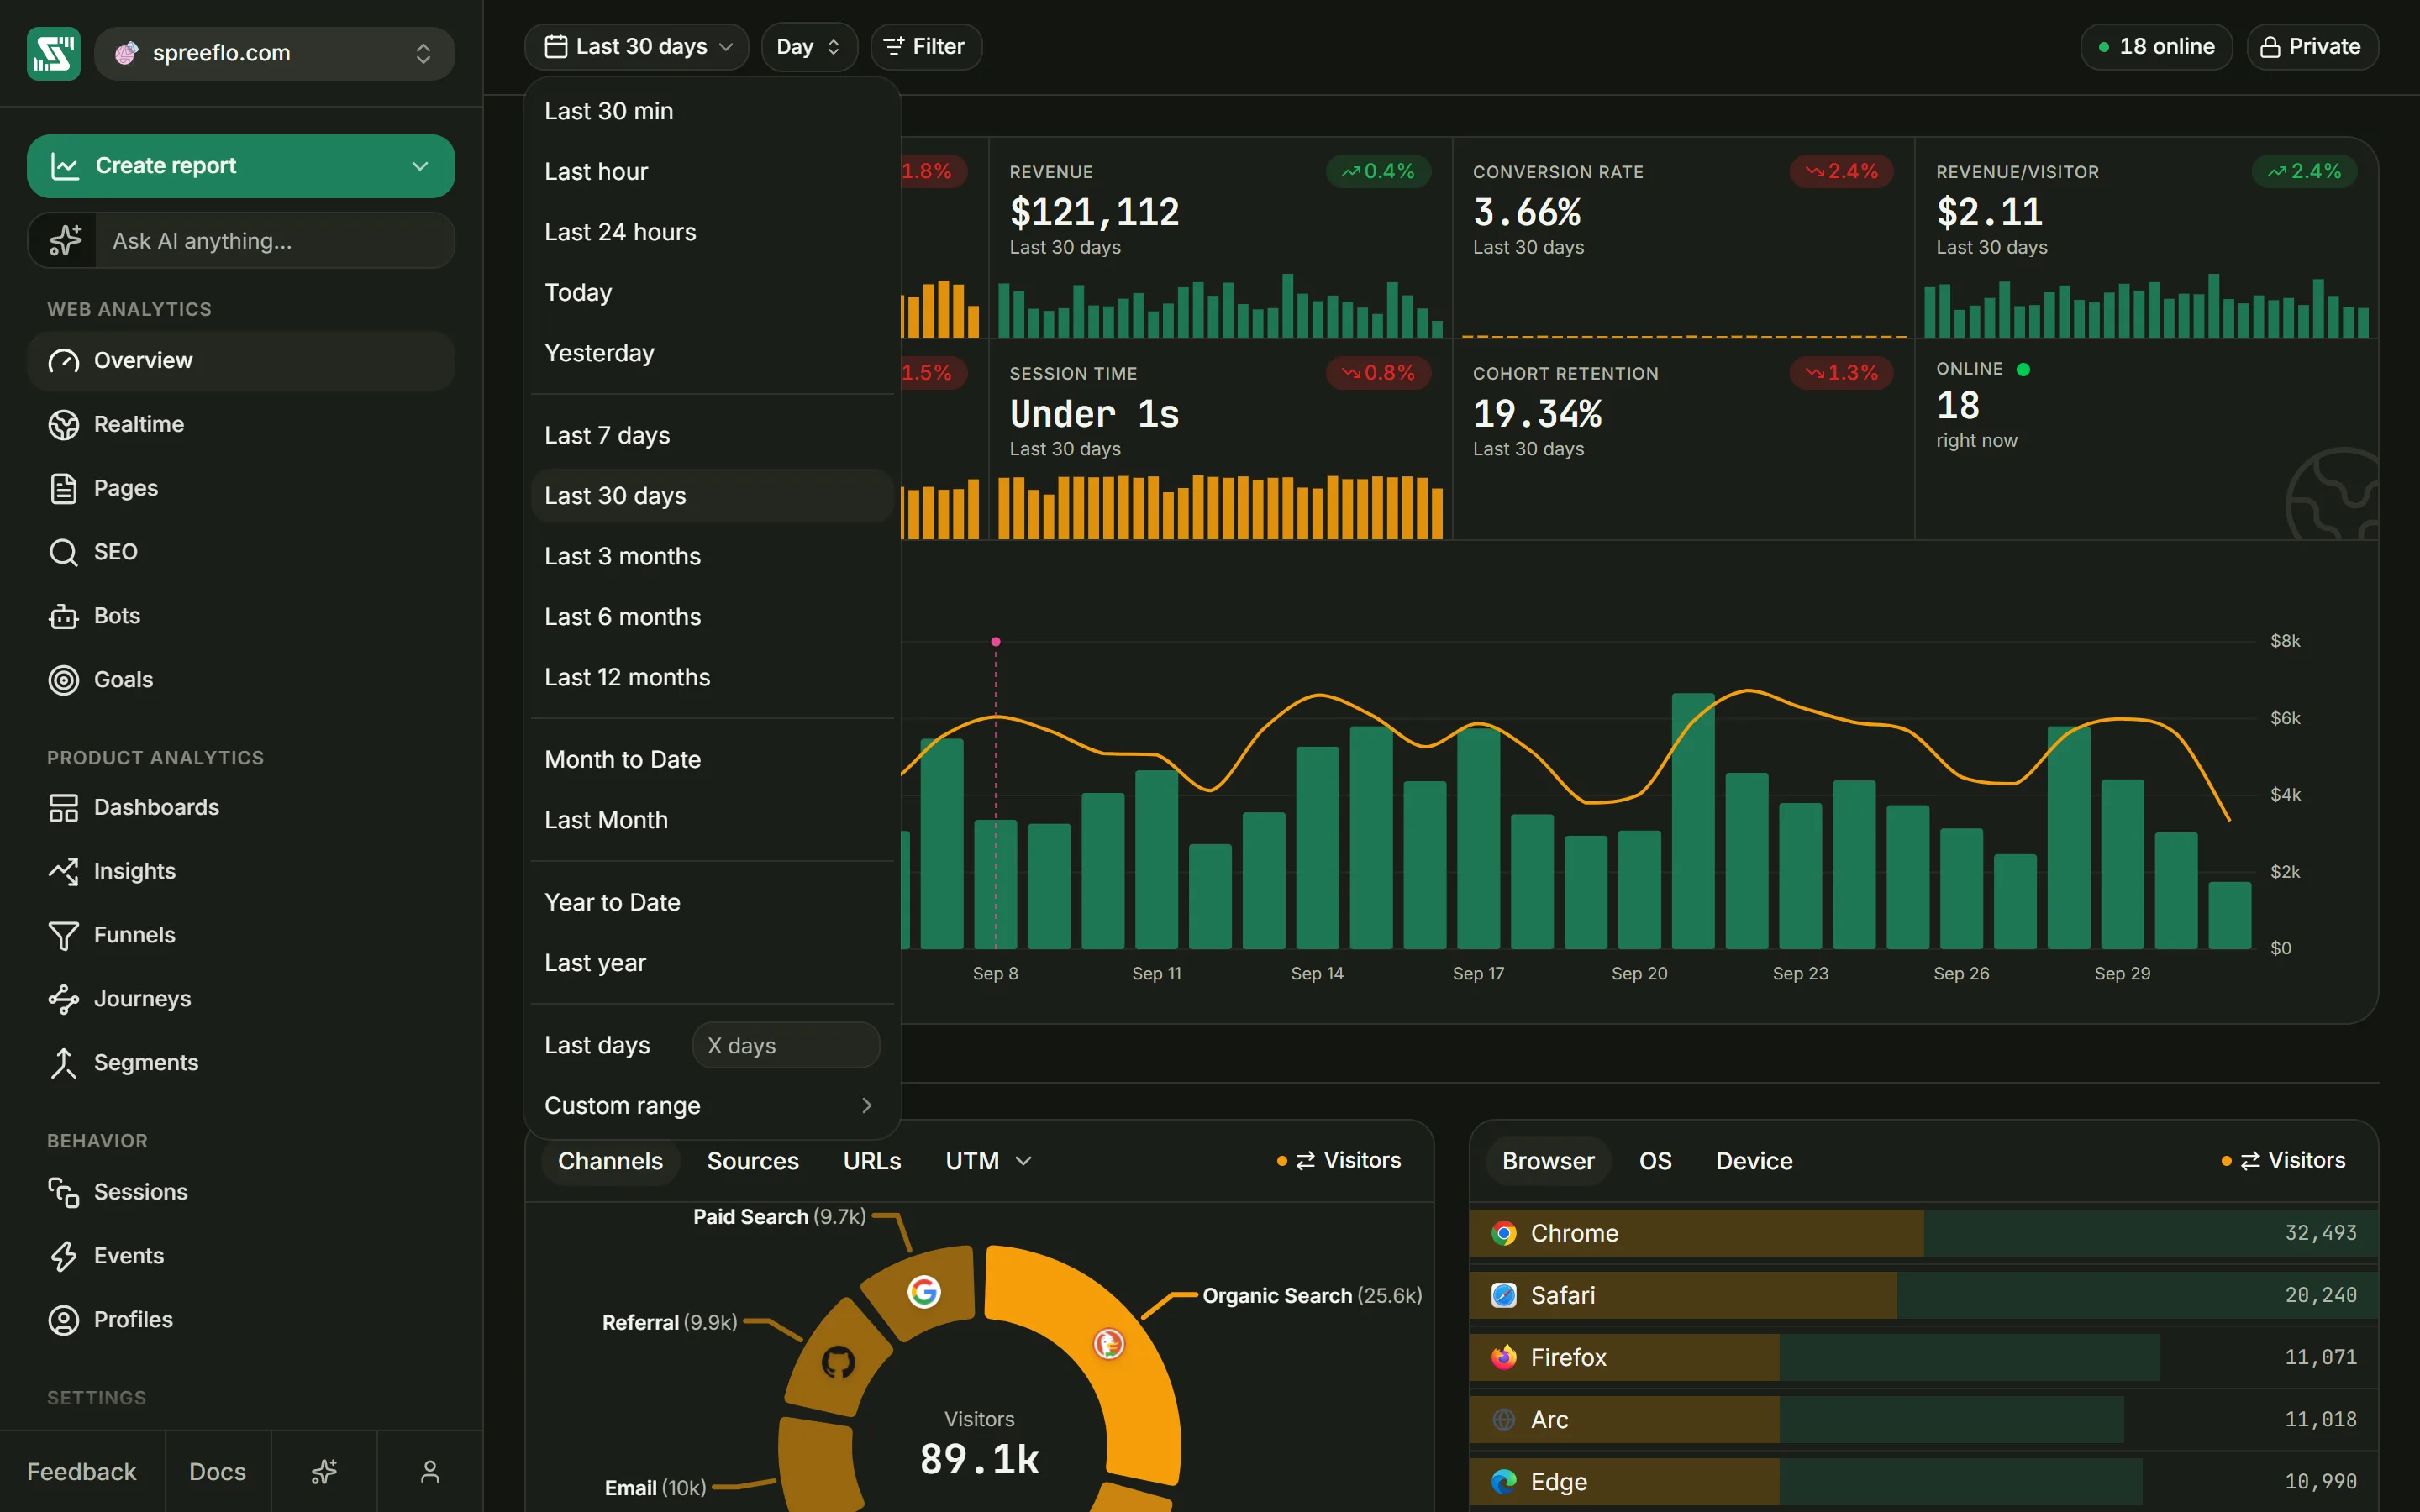Open Journeys route icon in sidebar
2420x1512 pixels.
click(63, 999)
